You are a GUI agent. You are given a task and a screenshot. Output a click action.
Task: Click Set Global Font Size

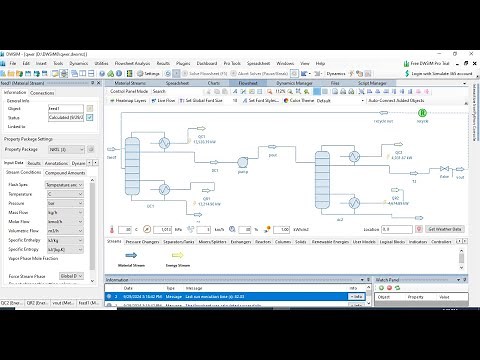click(x=201, y=100)
